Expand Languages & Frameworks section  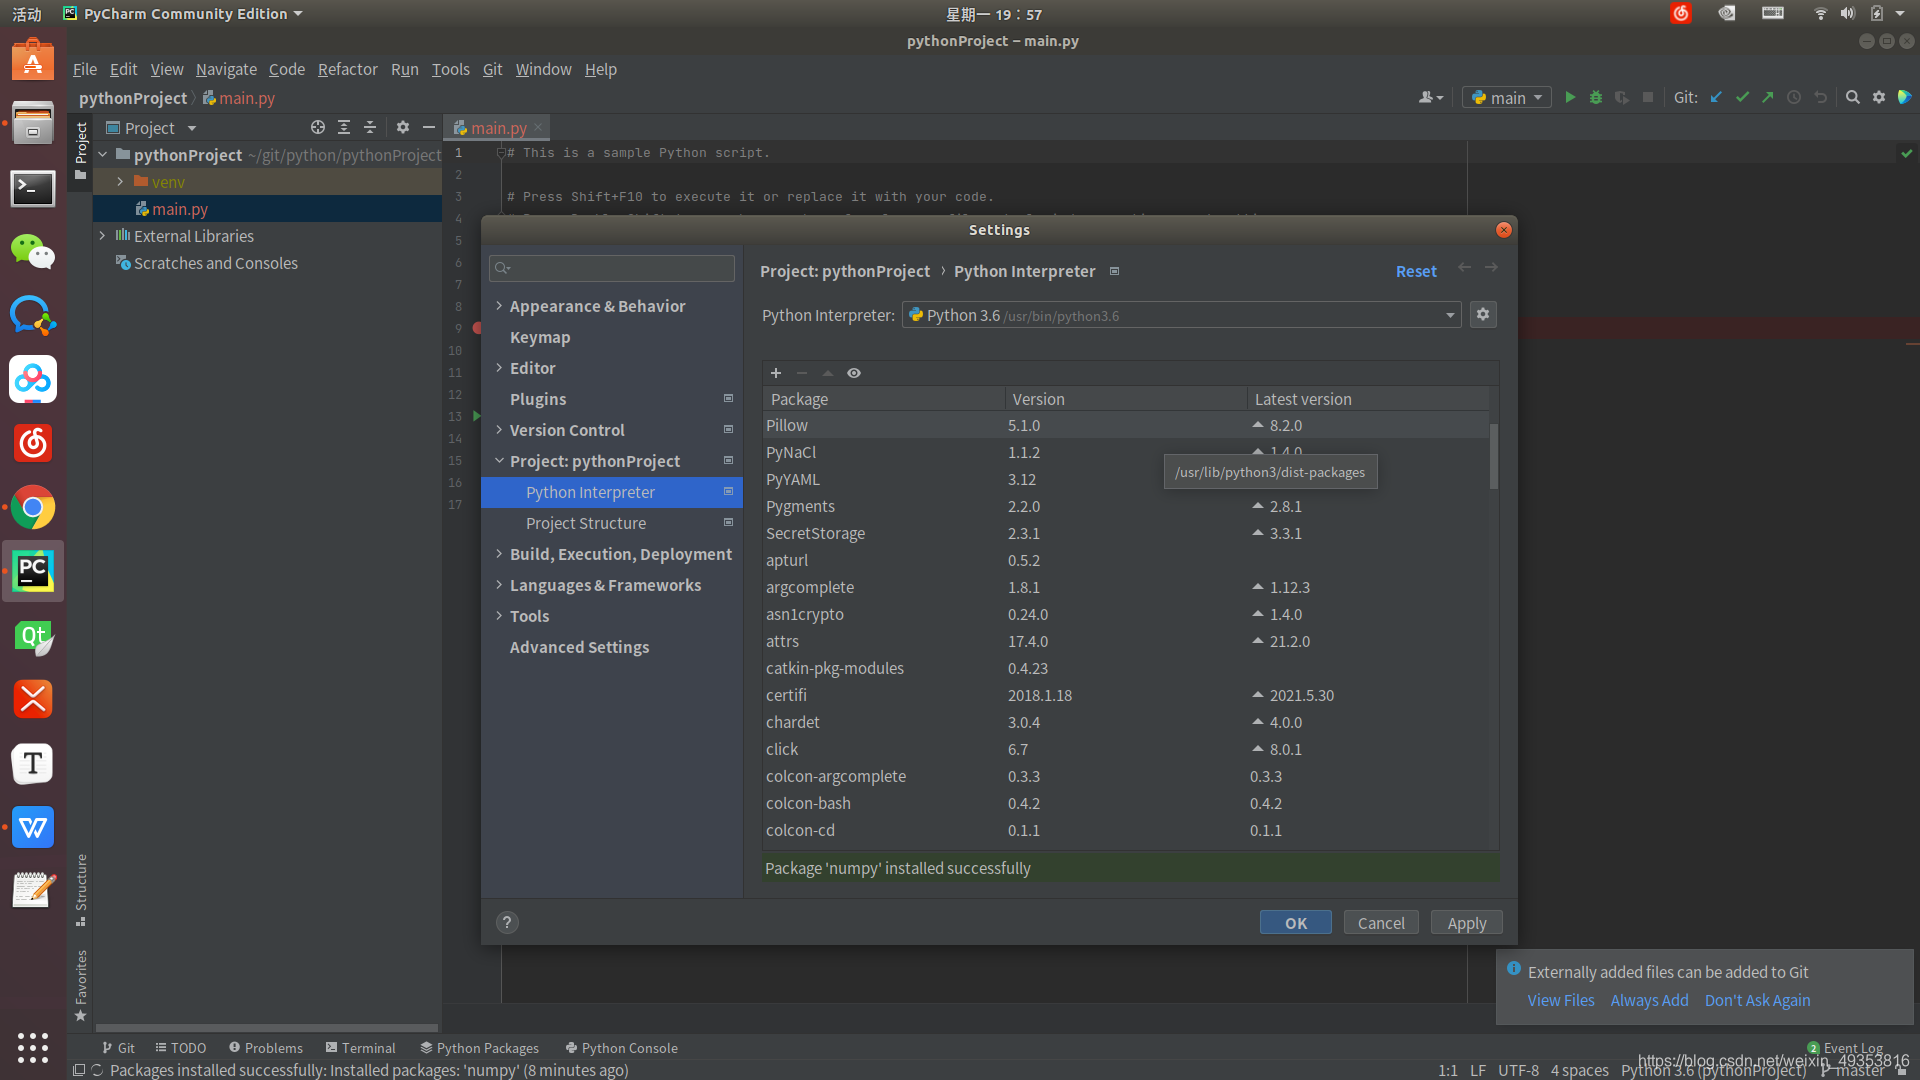coord(499,584)
